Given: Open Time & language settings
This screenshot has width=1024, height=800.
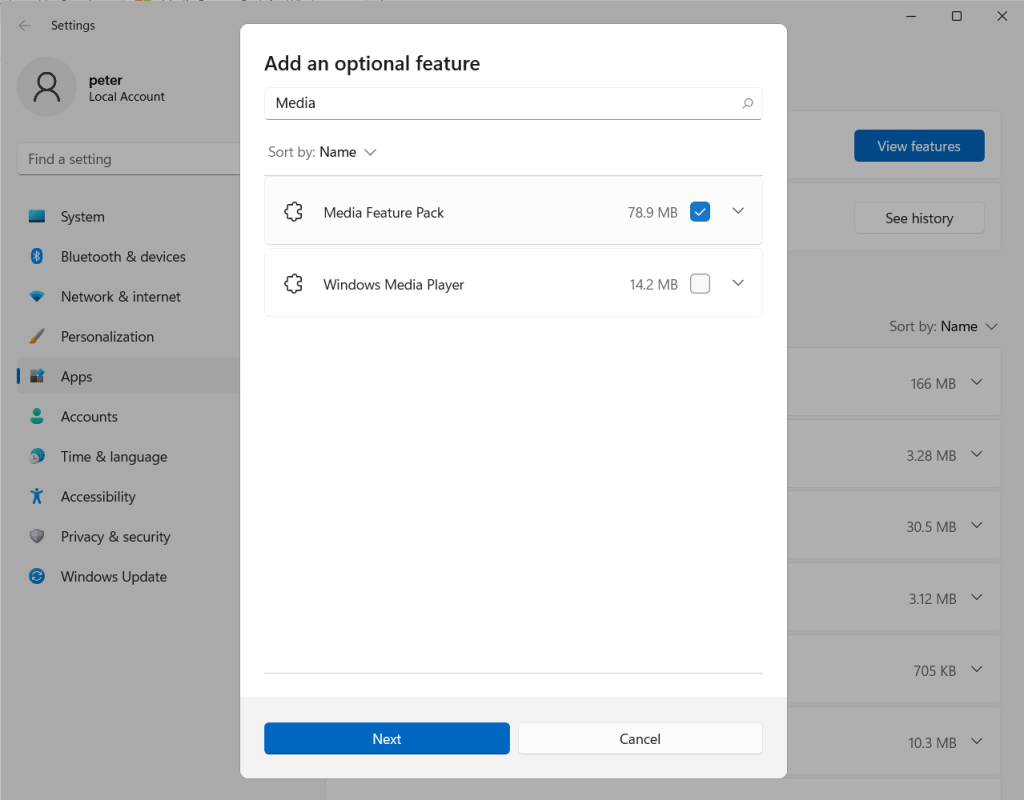Looking at the screenshot, I should click(113, 457).
